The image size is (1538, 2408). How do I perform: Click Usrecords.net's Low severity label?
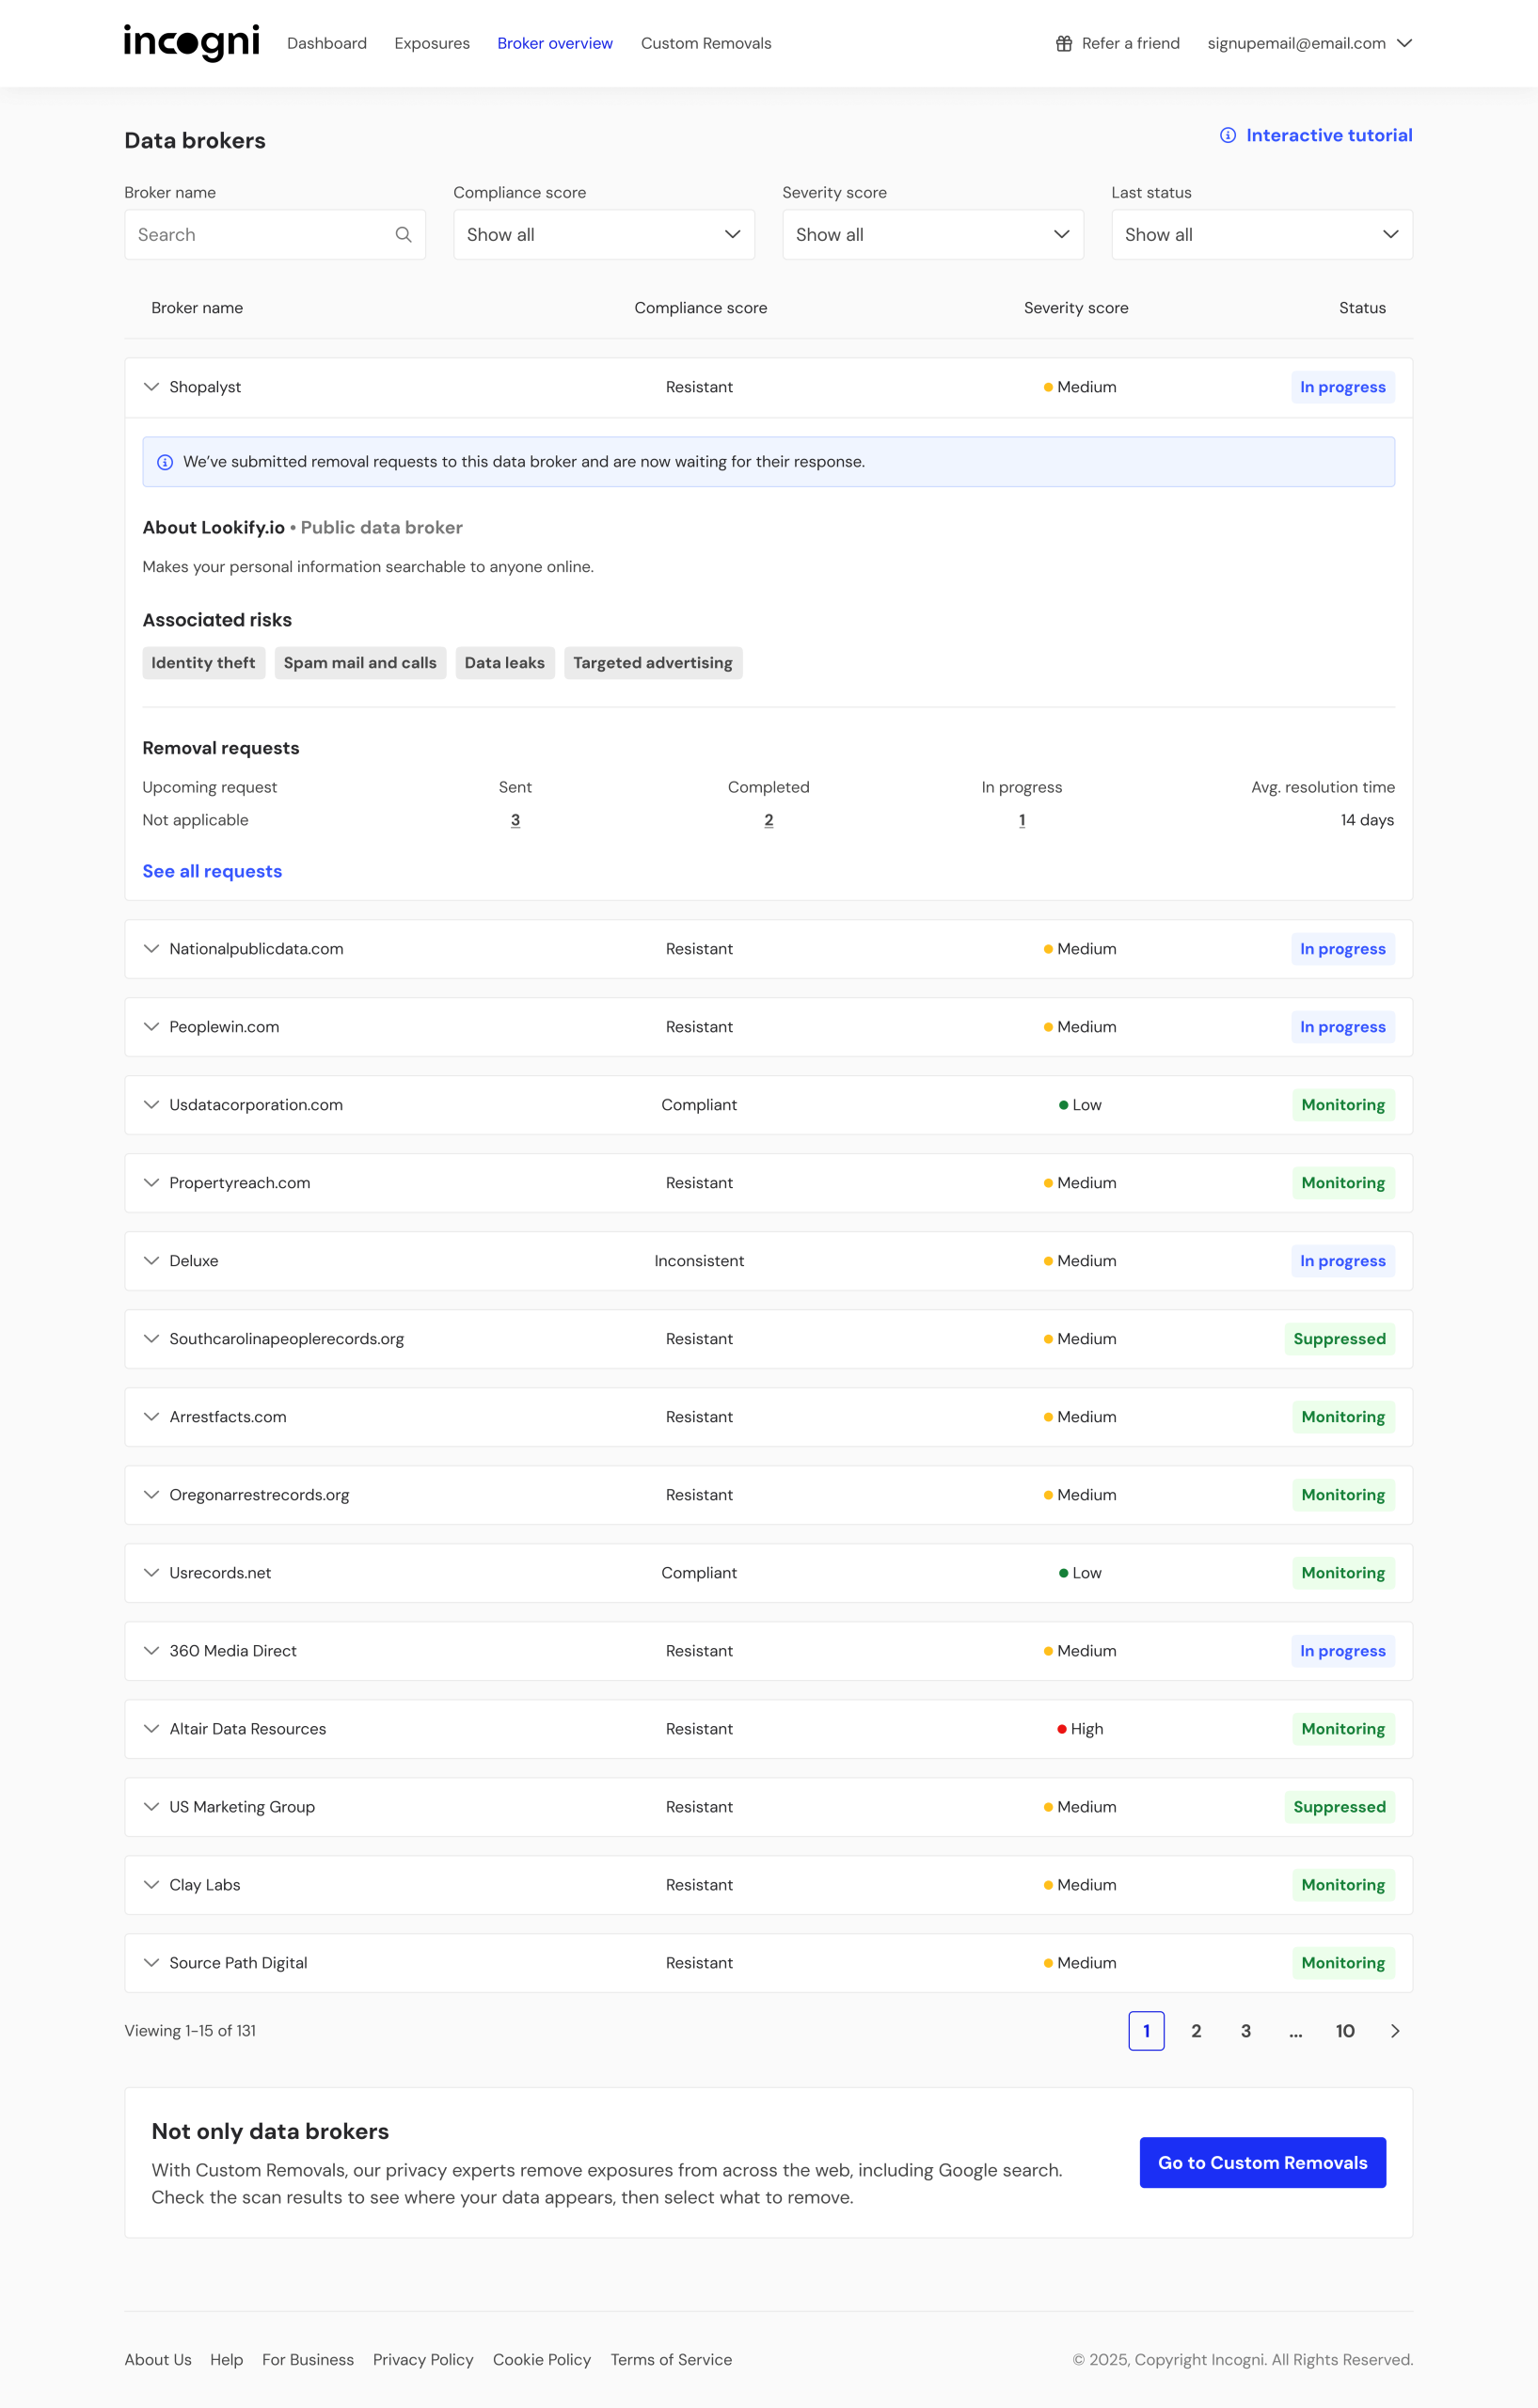tap(1080, 1573)
